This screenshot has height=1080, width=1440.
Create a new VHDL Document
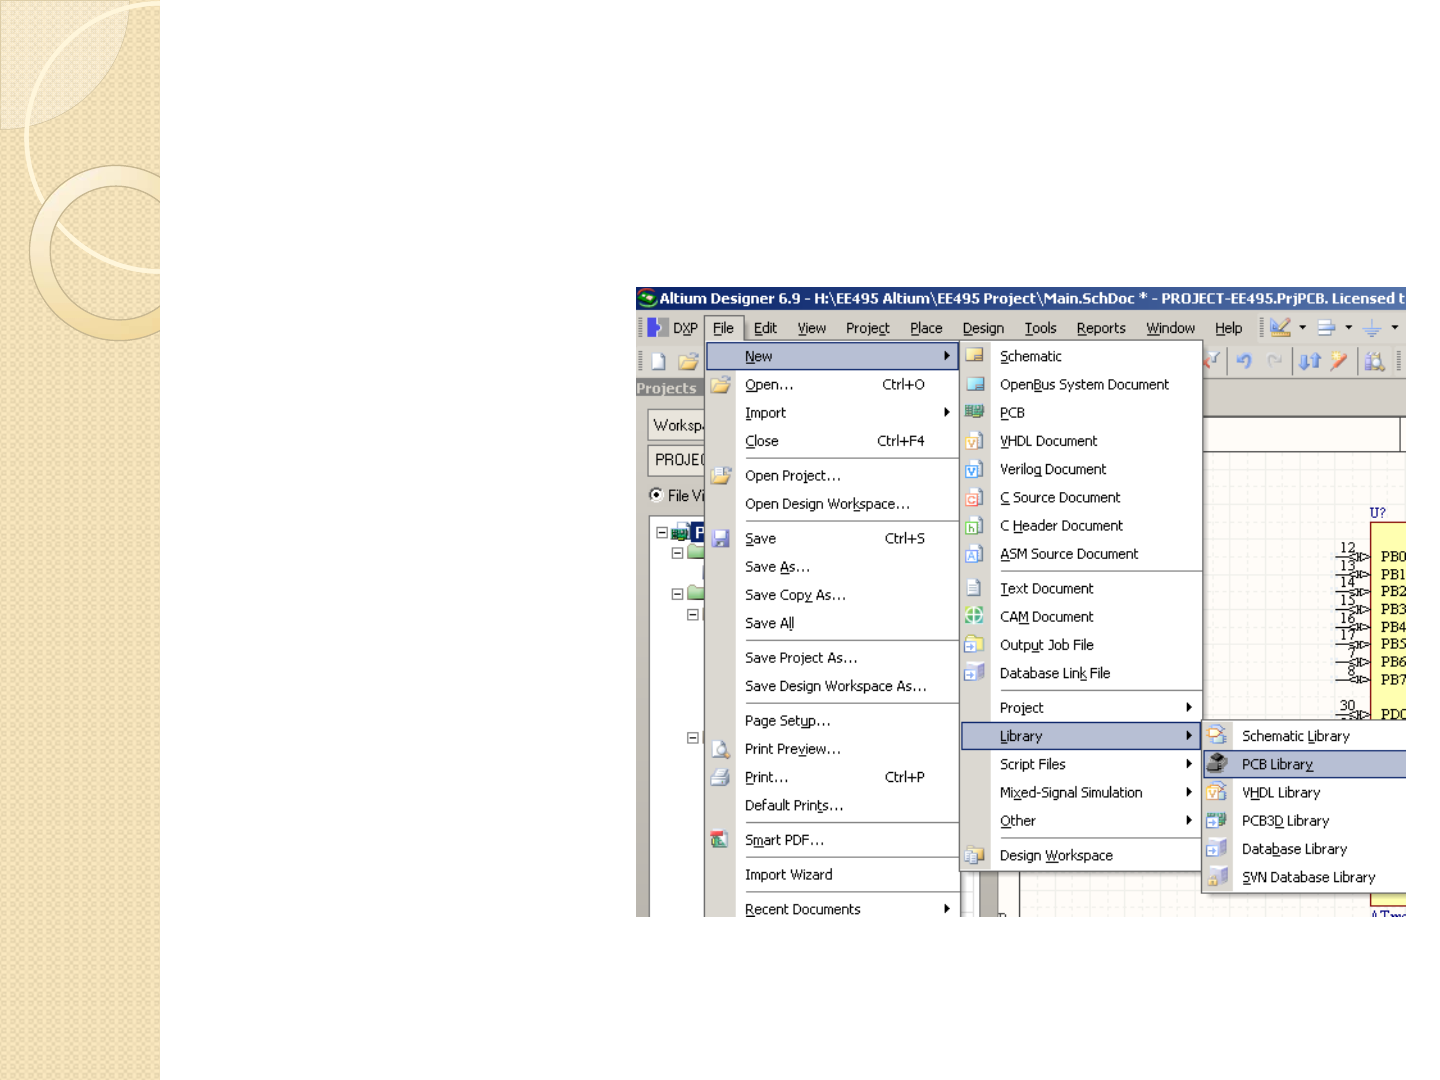(x=1081, y=441)
